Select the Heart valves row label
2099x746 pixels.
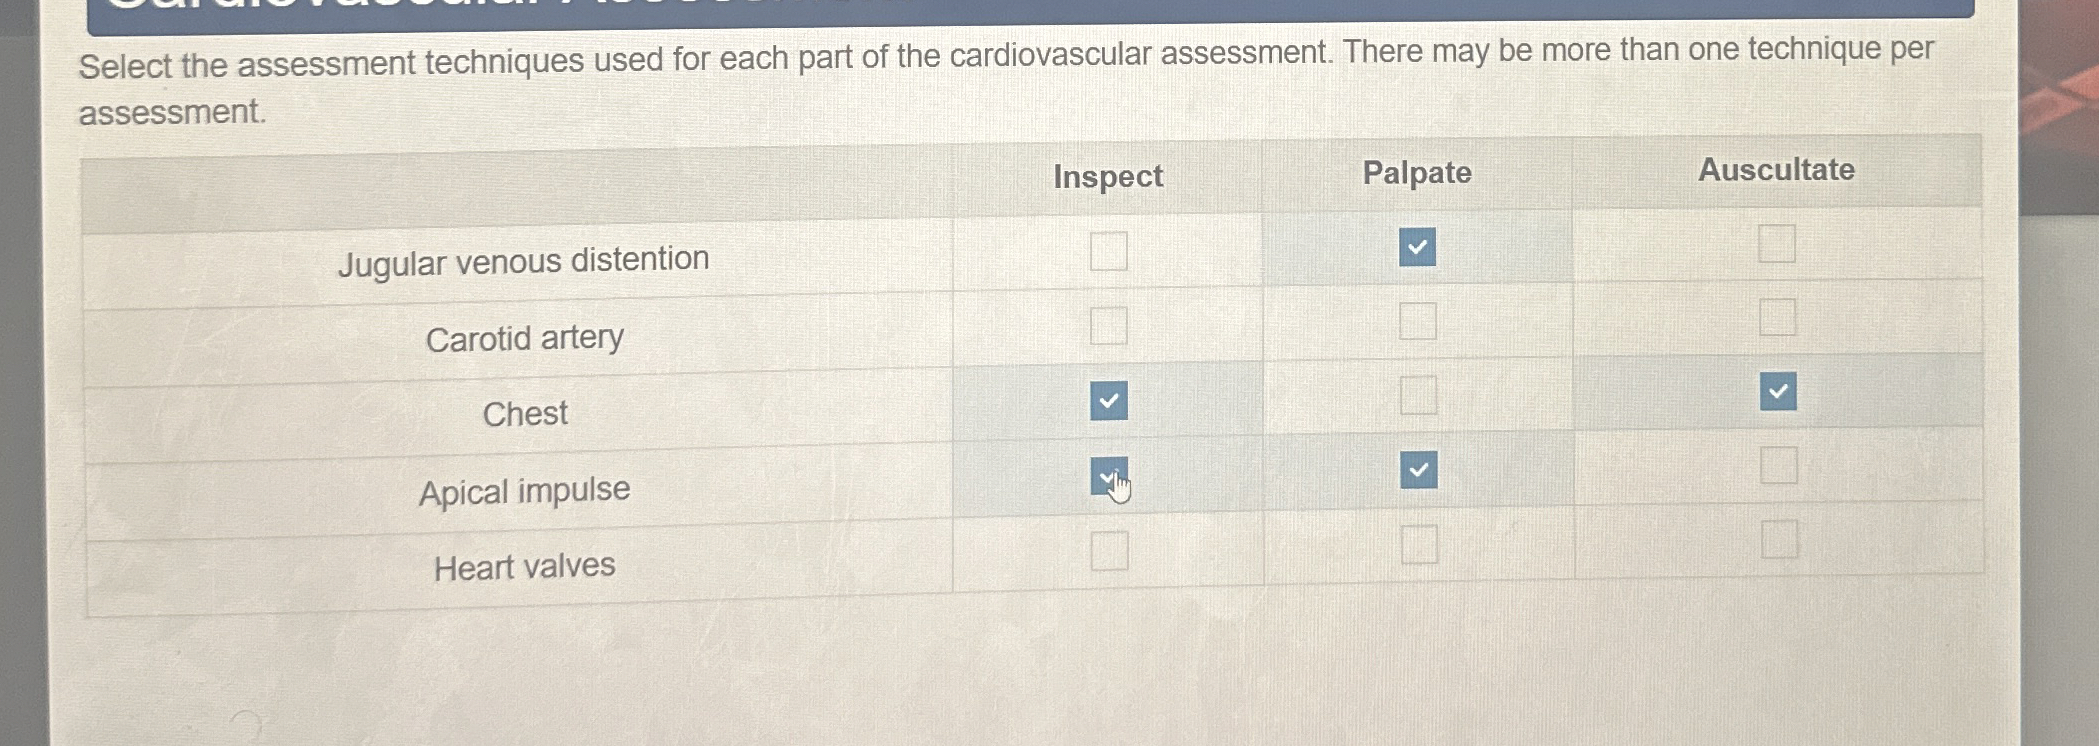[x=524, y=567]
